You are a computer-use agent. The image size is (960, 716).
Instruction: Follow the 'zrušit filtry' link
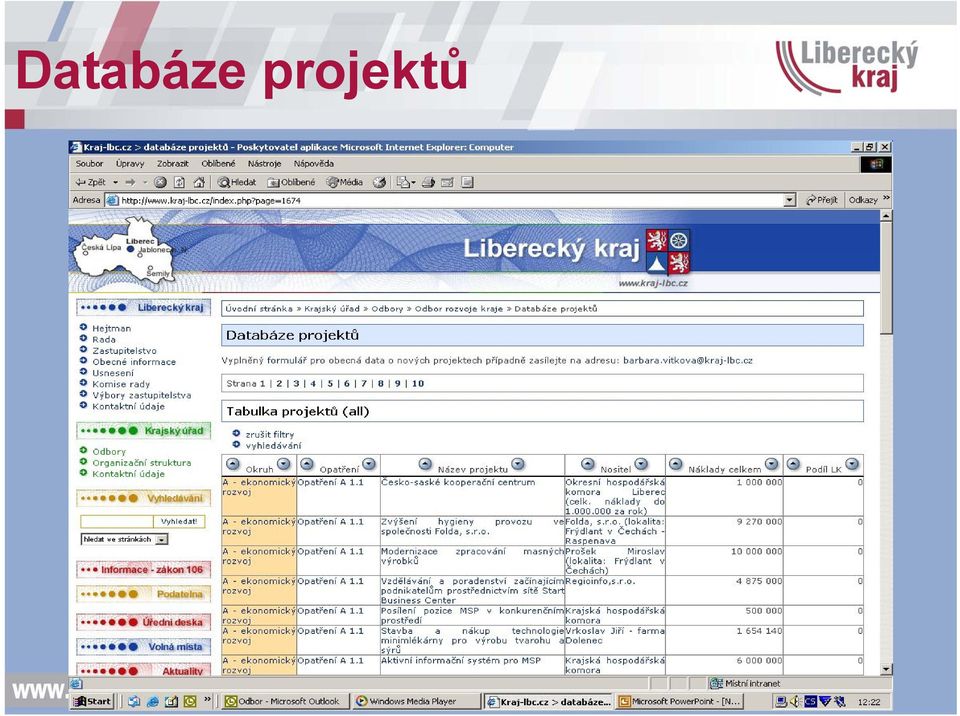coord(269,434)
